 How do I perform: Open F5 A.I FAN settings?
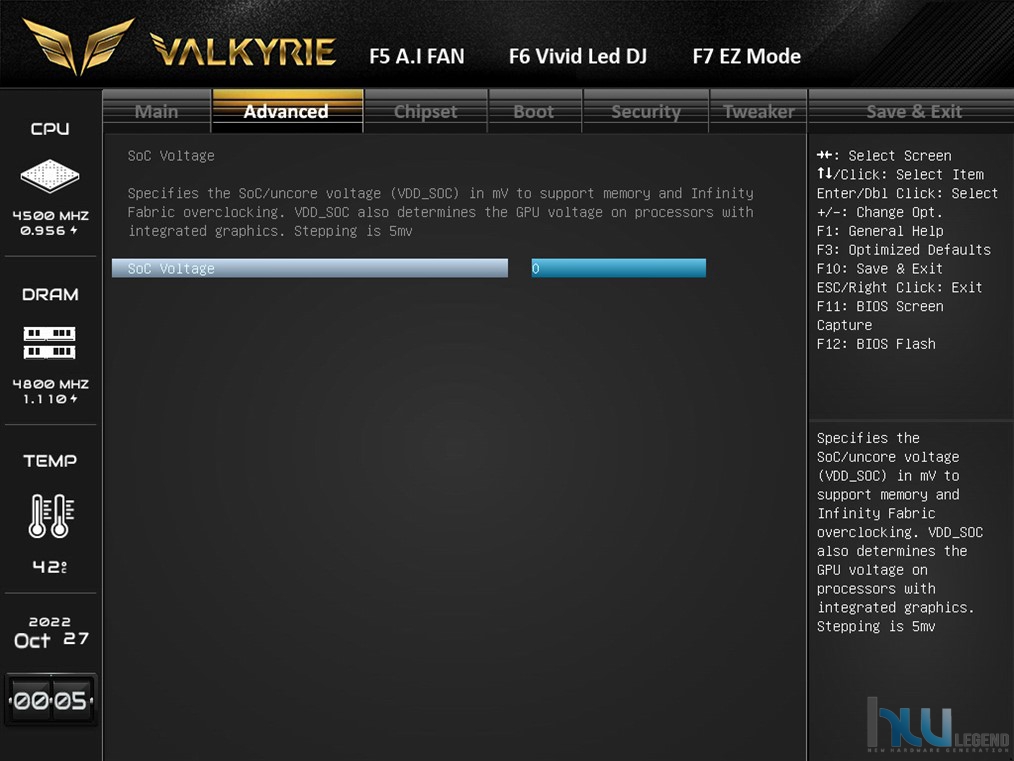(416, 56)
